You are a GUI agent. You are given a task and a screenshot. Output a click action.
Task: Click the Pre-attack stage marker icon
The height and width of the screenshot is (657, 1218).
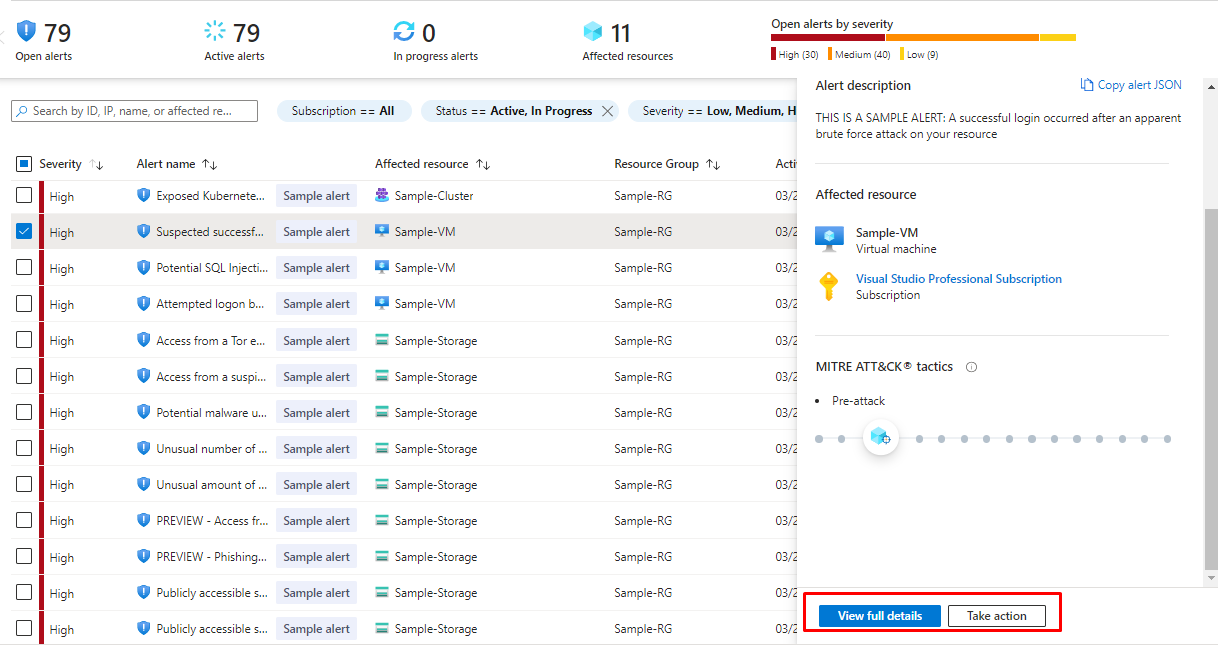click(880, 437)
